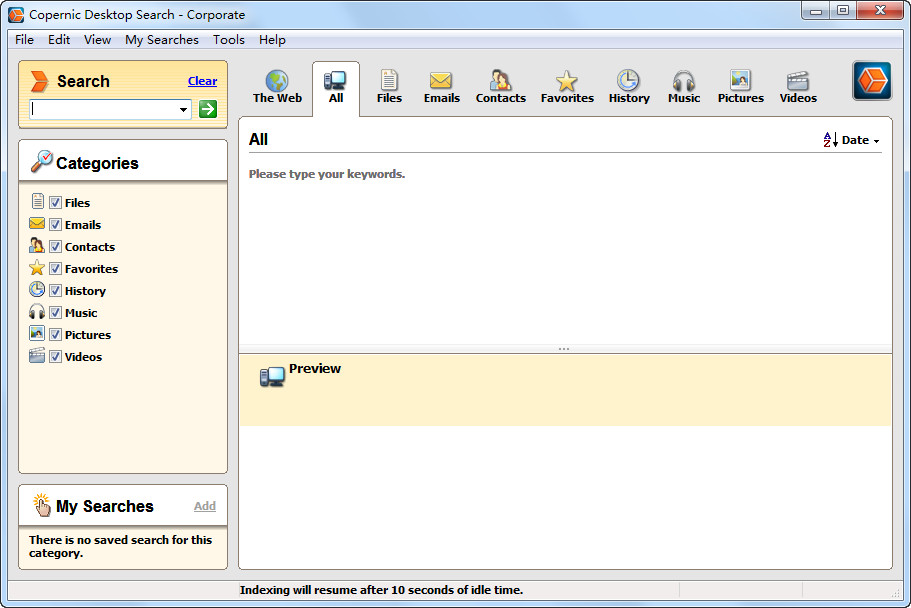Click the indexing status bar message
911x608 pixels.
pos(381,590)
